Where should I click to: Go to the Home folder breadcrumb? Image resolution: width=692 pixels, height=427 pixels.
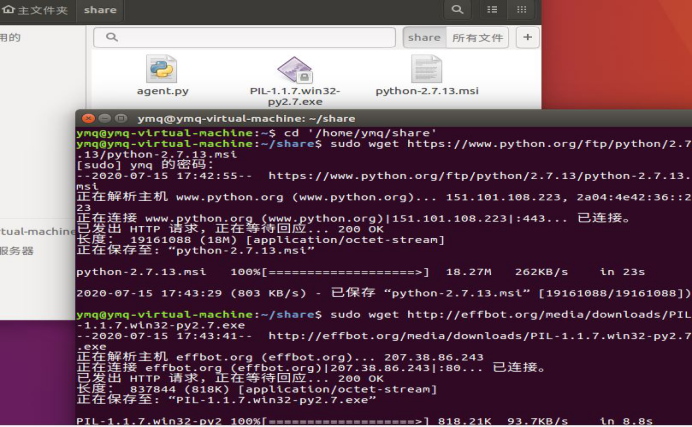tap(35, 10)
